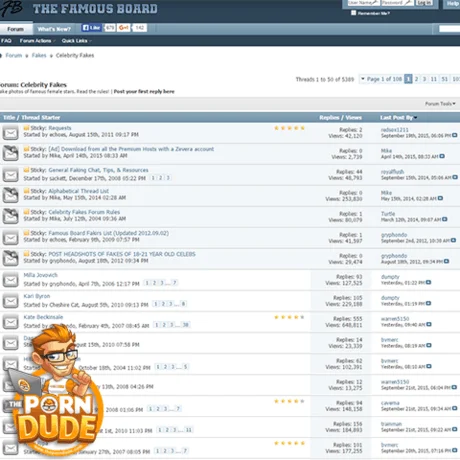
Task: Go to last post icon in royalflush row
Action: (x=455, y=177)
